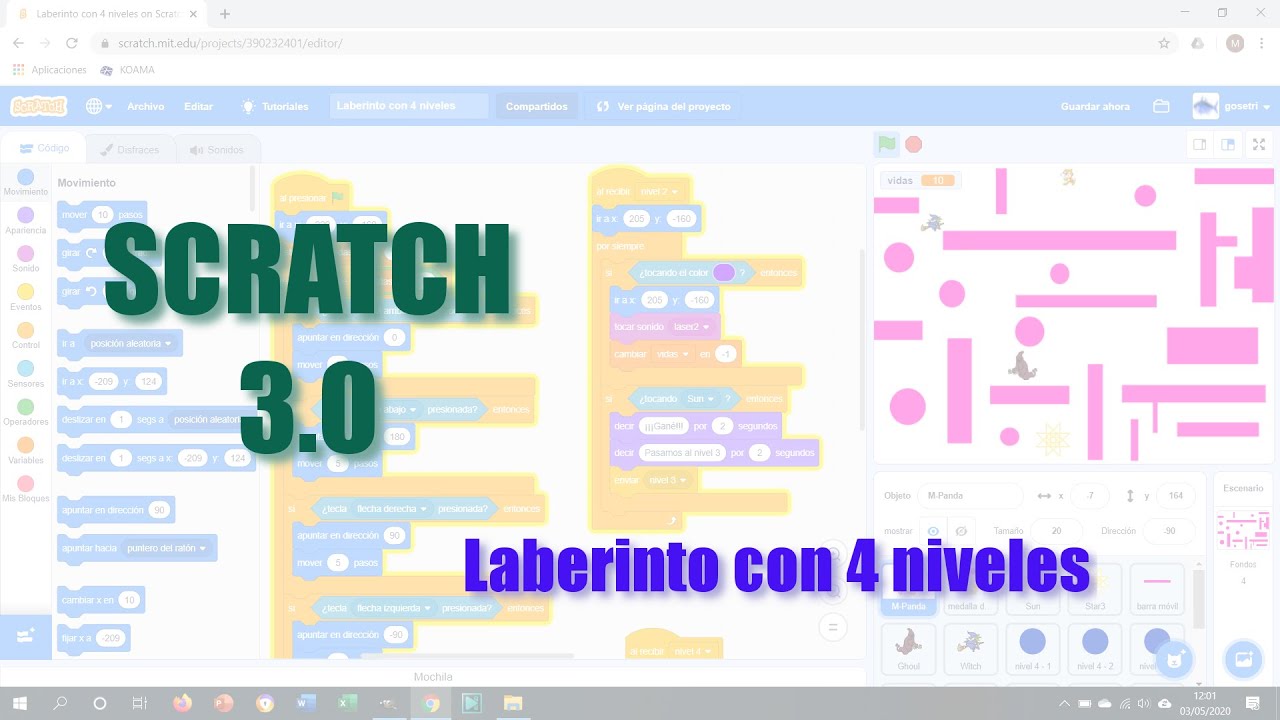This screenshot has height=720, width=1280.
Task: Open the 'vidas' variable dropdown in cambiar block
Action: 672,354
